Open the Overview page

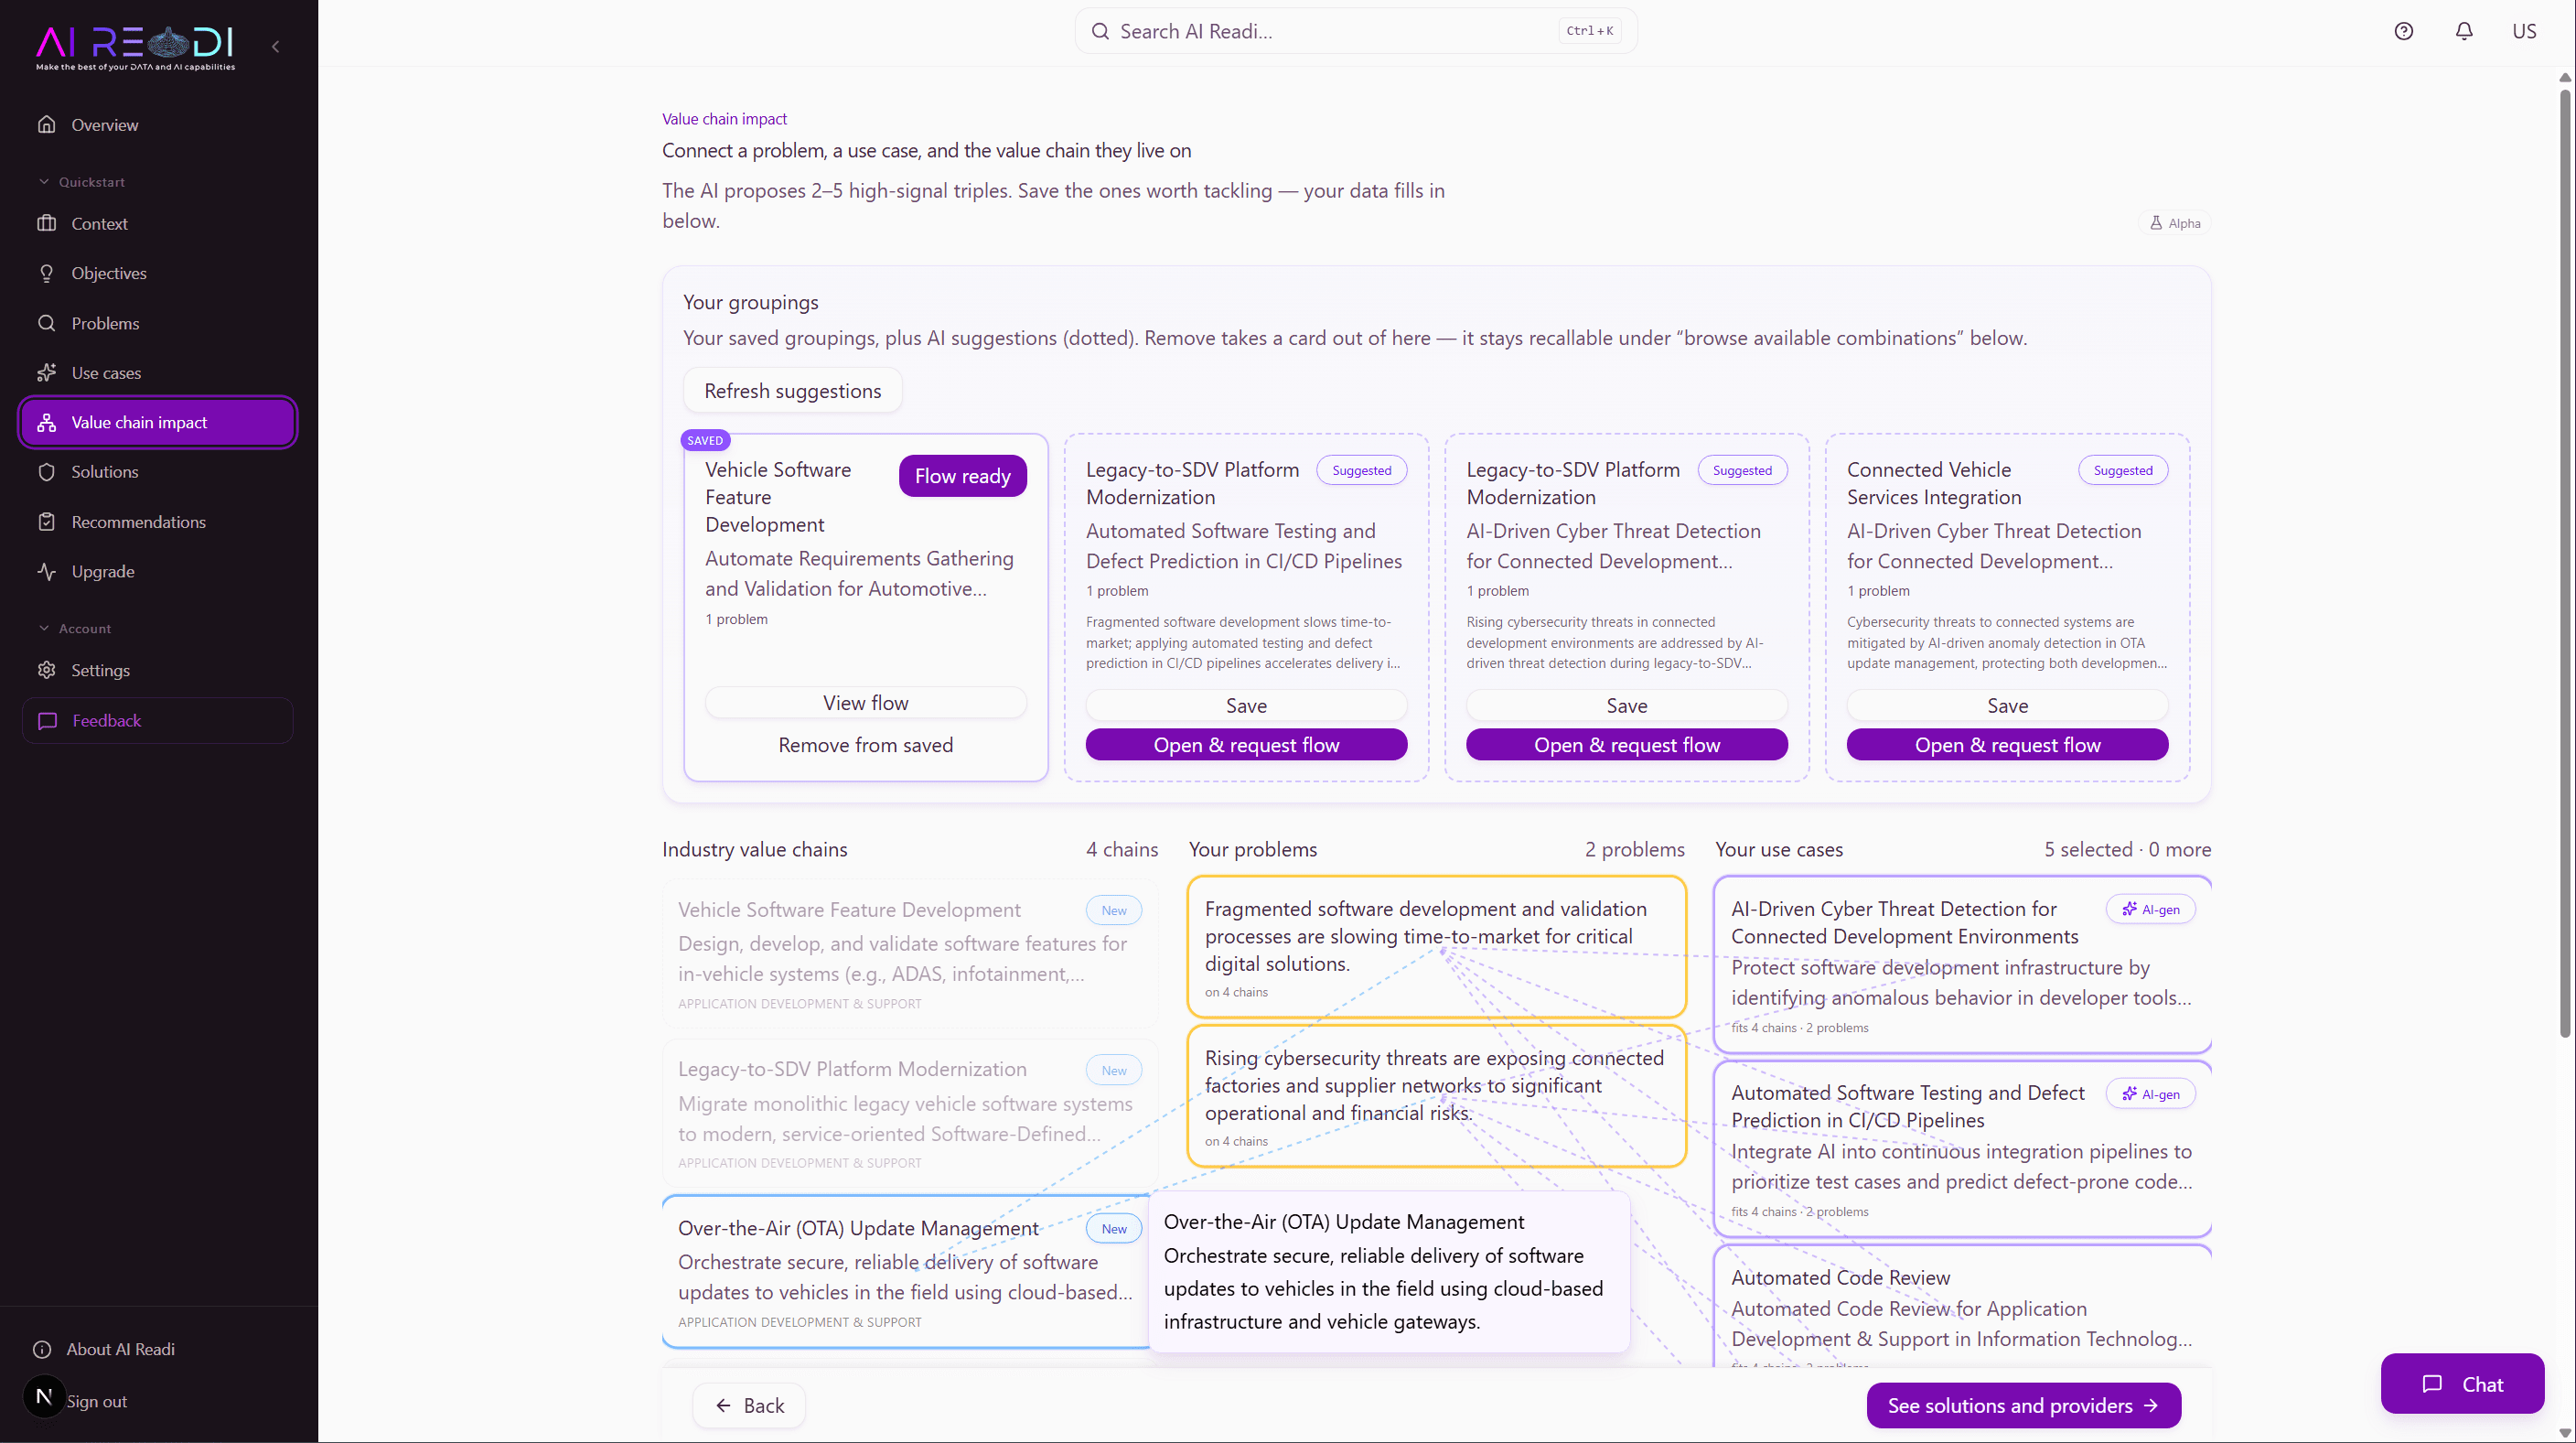(158, 125)
